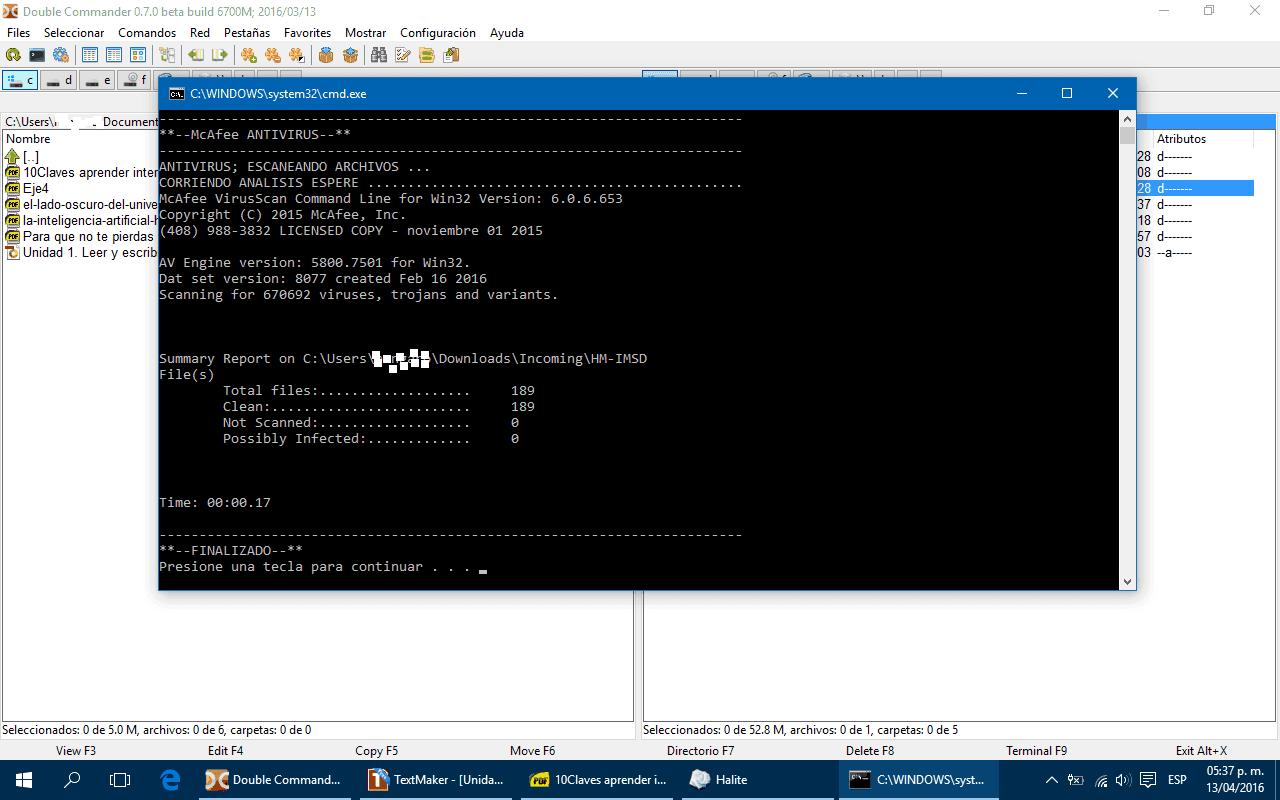Switch to the Documentos tab

pos(127,121)
